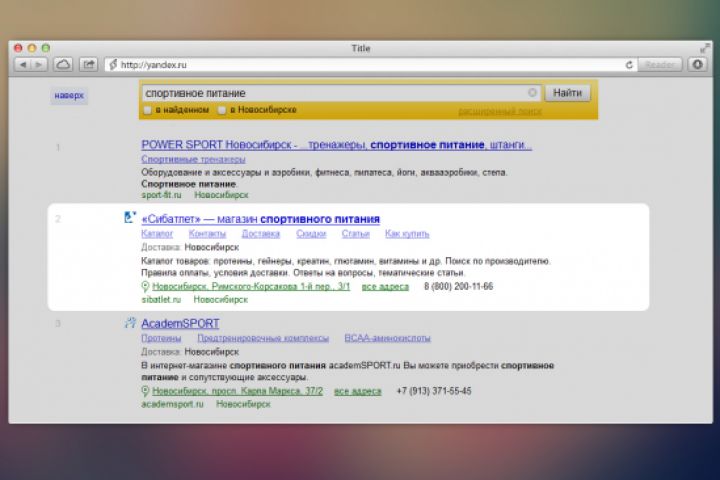Image resolution: width=720 pixels, height=480 pixels.
Task: Click the window title text Title
Action: [361, 48]
